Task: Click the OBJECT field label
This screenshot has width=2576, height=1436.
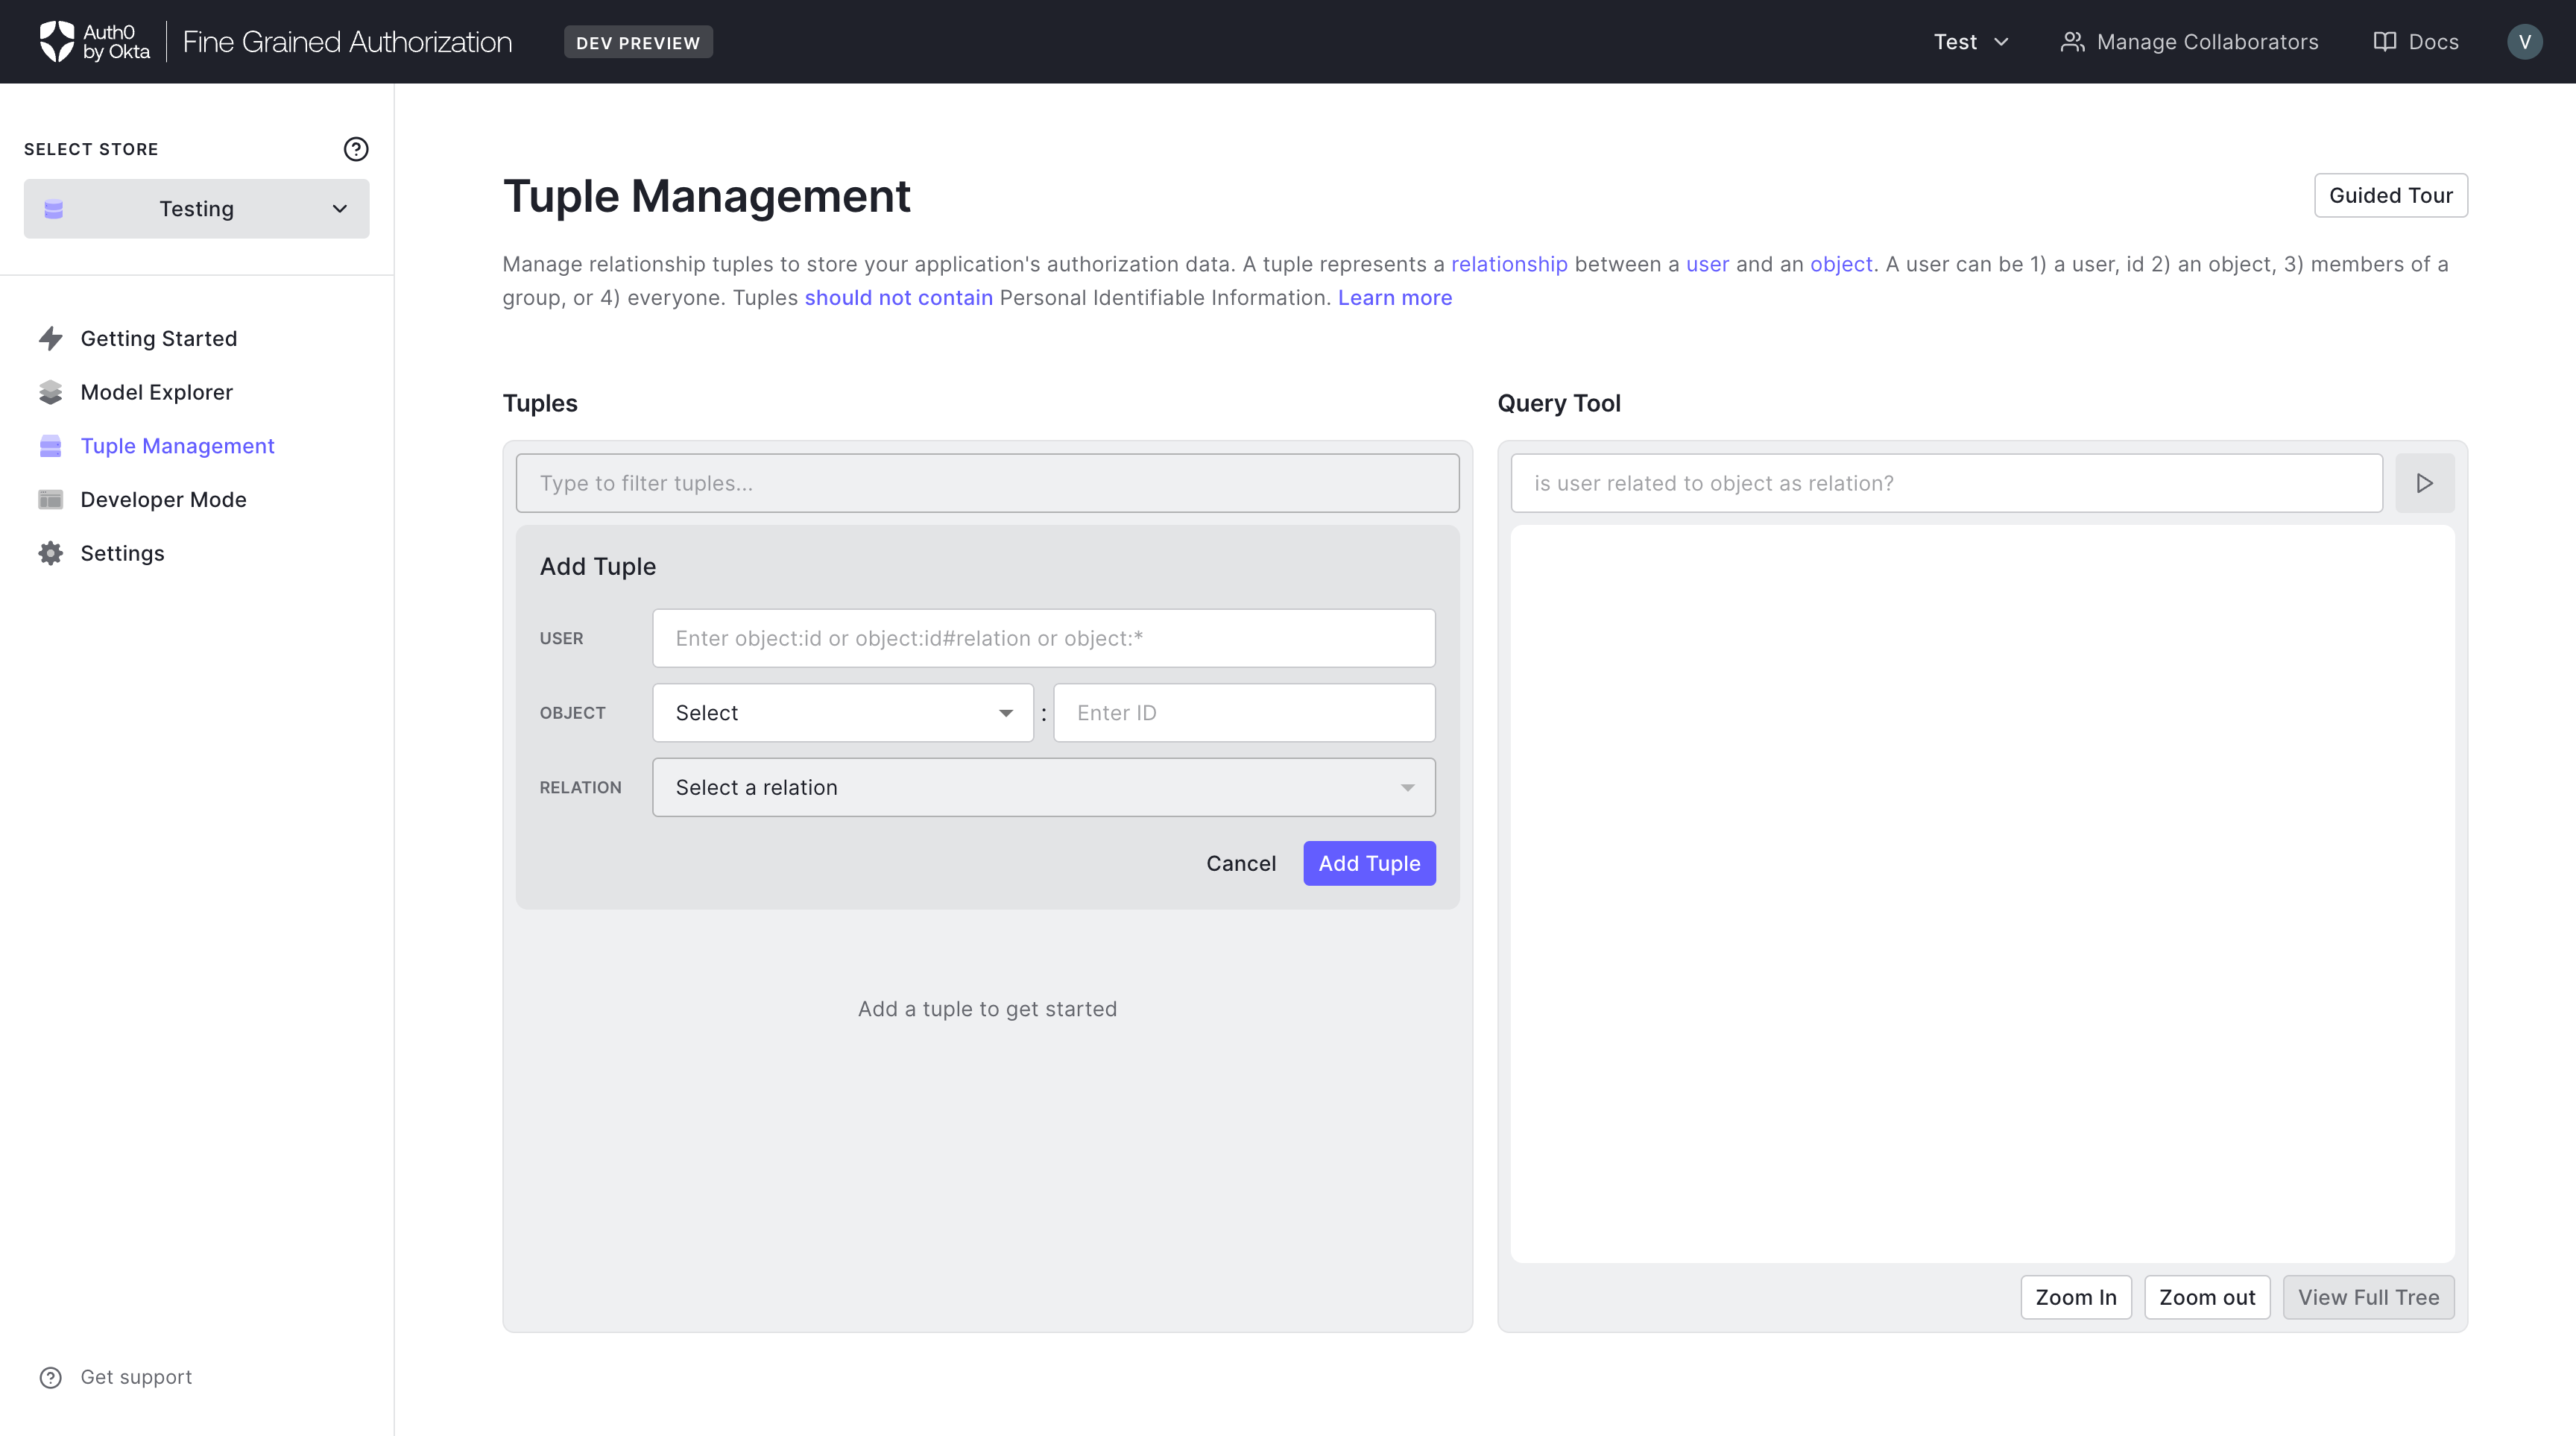Action: pos(572,713)
